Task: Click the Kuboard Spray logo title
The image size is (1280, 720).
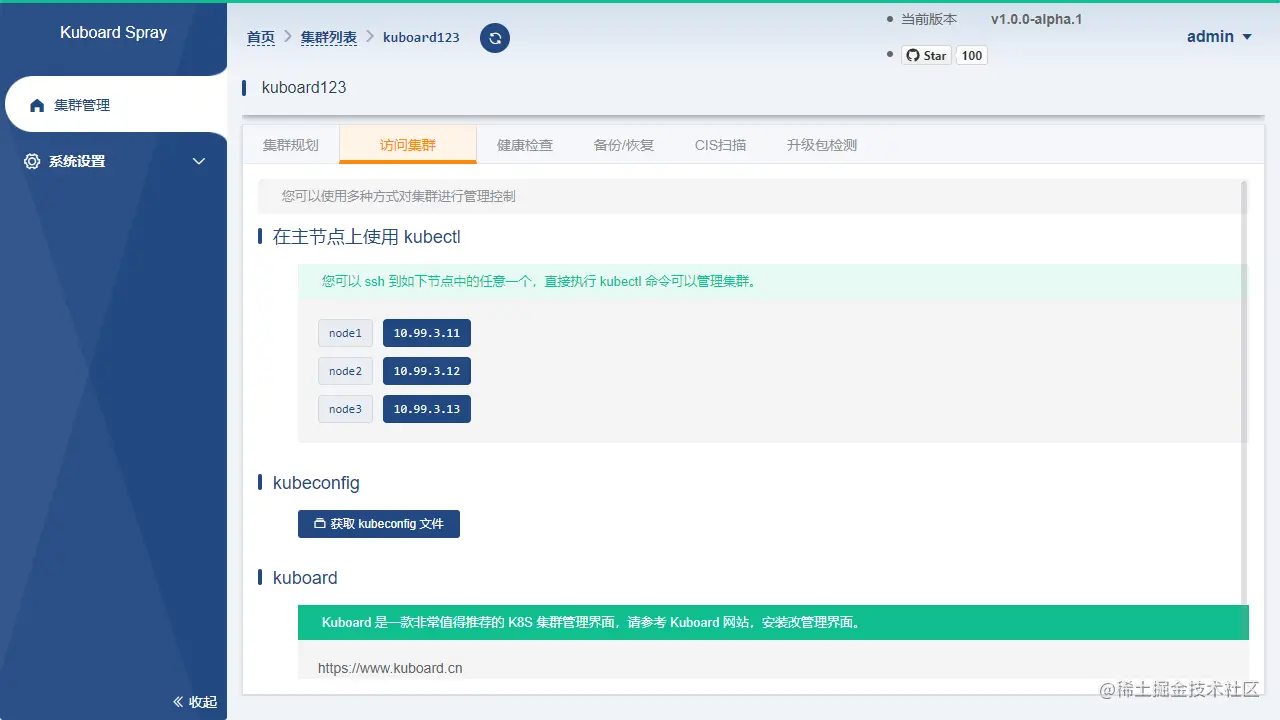Action: click(113, 32)
